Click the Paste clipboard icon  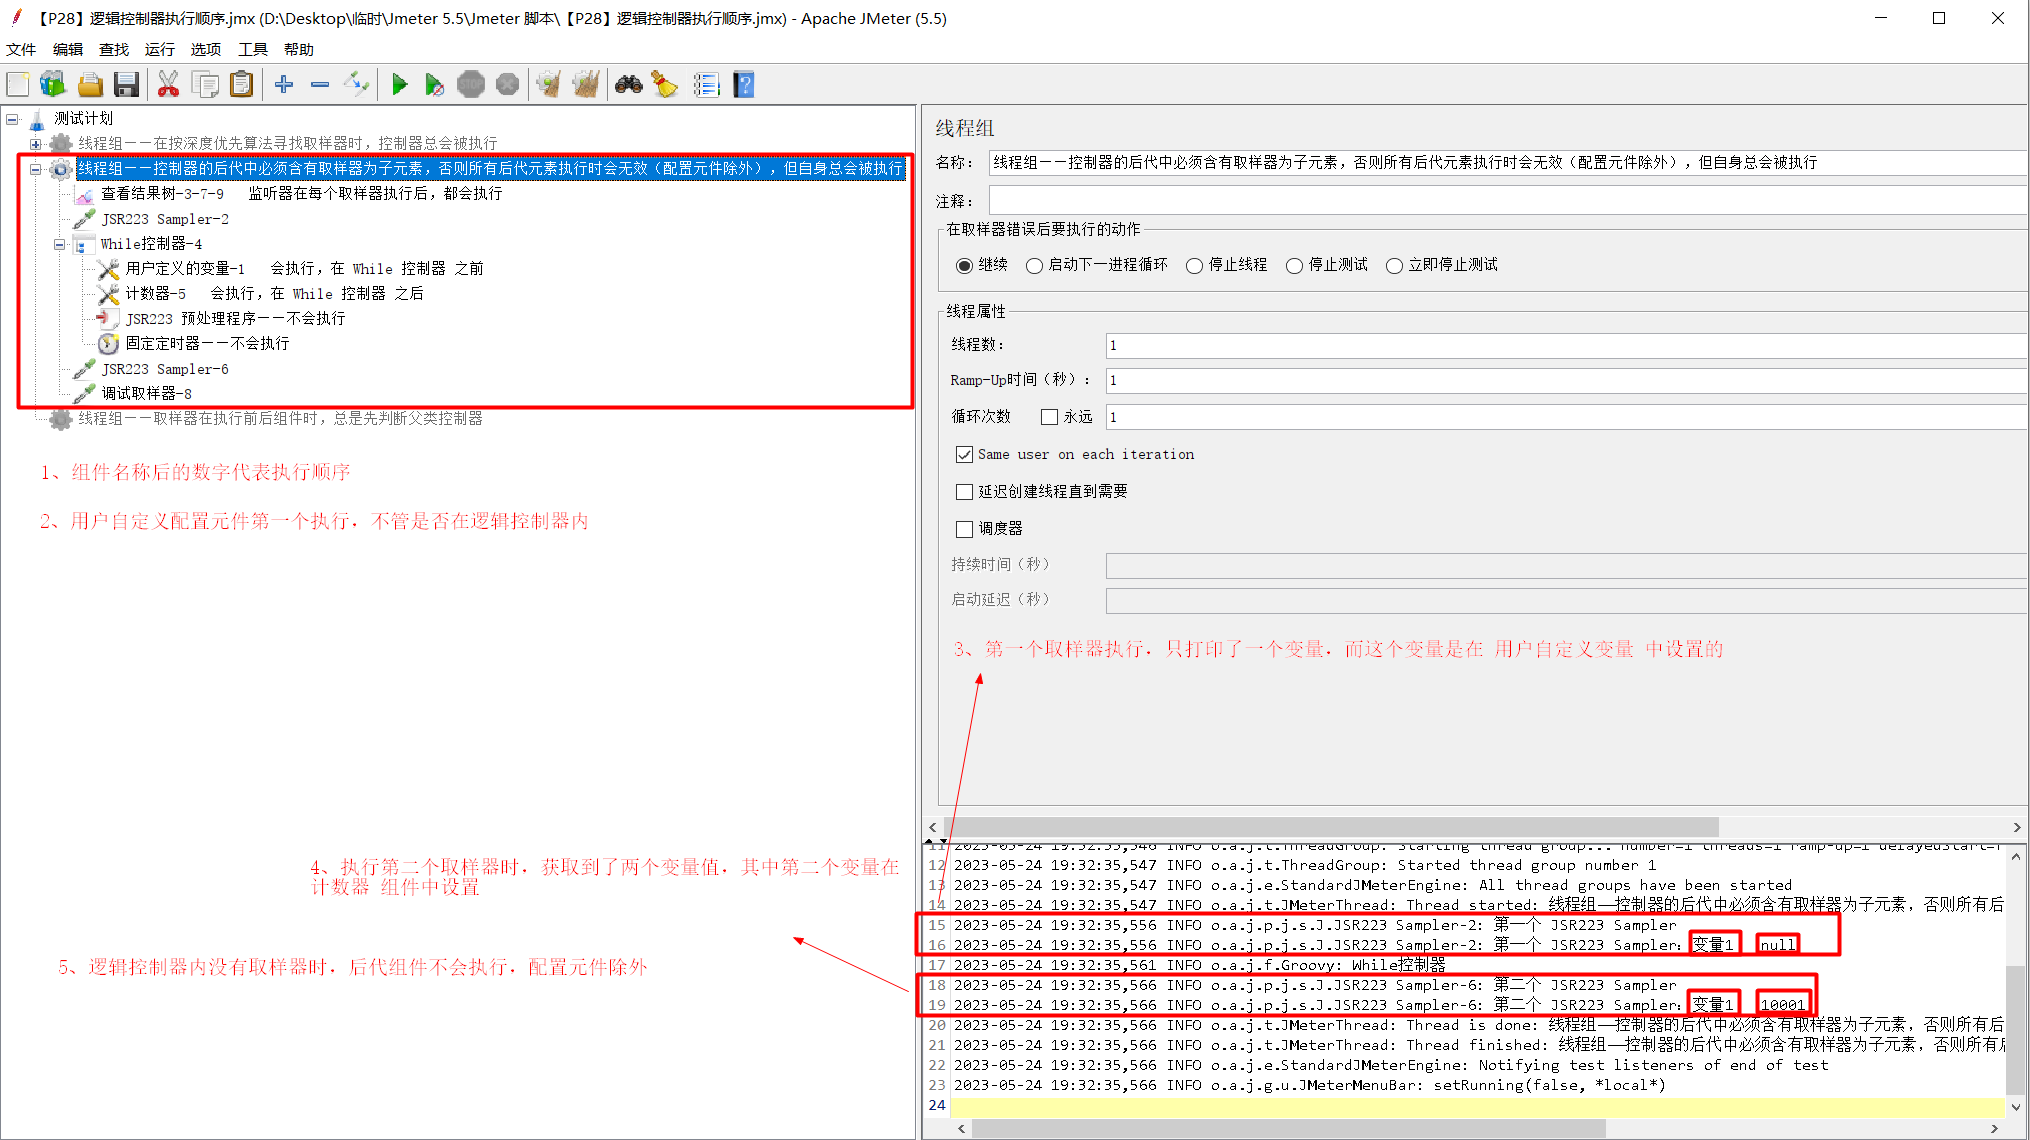[241, 85]
